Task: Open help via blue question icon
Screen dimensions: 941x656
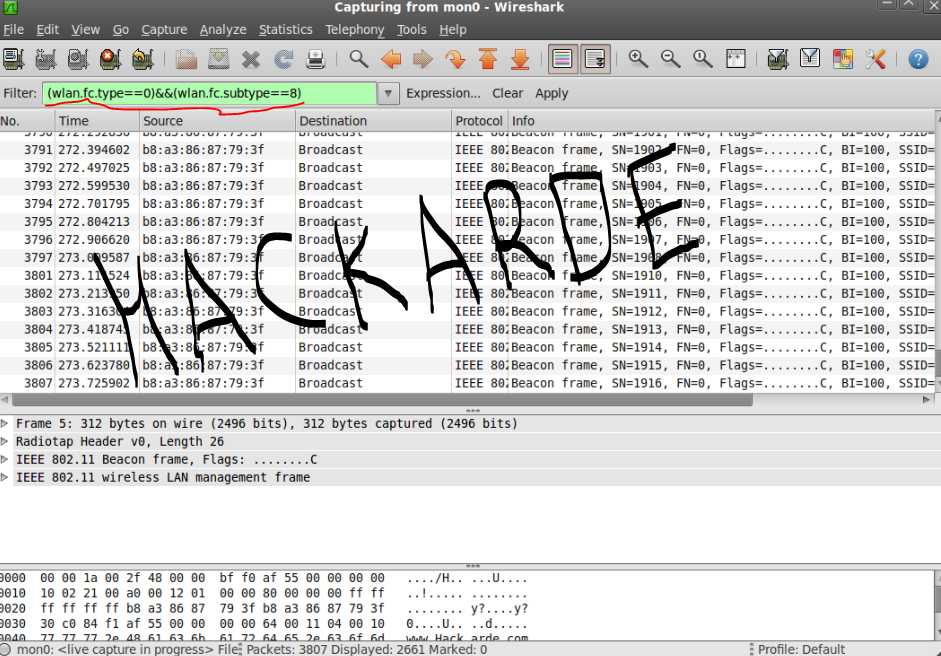Action: click(x=918, y=59)
